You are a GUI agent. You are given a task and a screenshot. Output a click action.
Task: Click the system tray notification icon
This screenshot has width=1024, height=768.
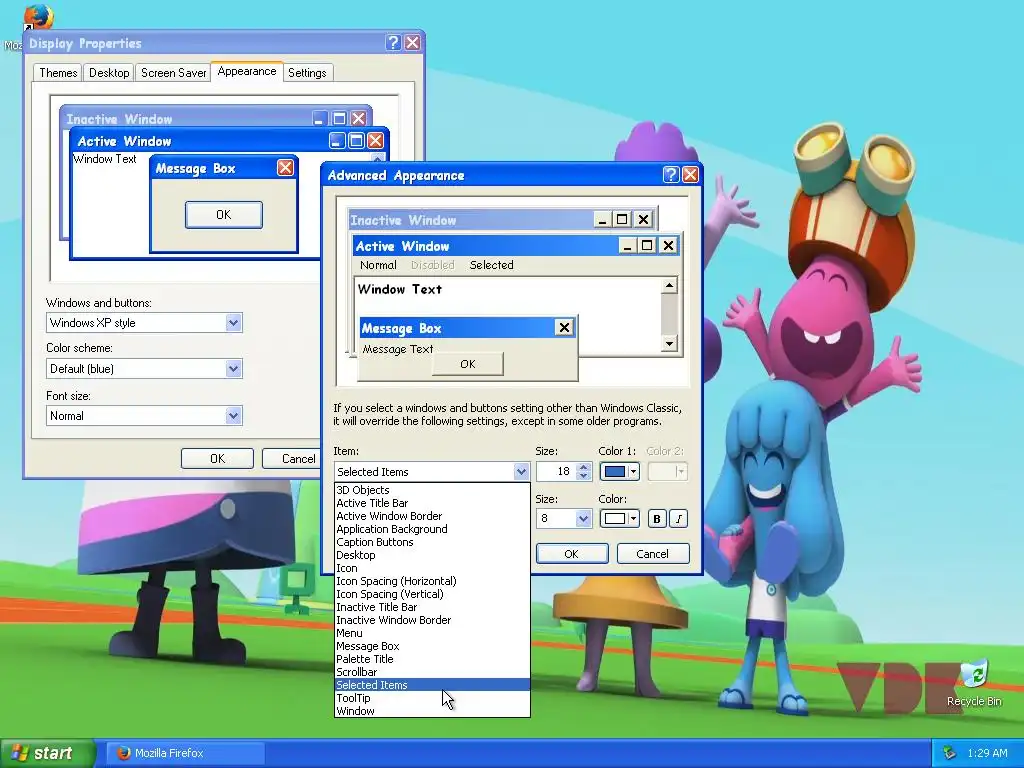(x=950, y=753)
